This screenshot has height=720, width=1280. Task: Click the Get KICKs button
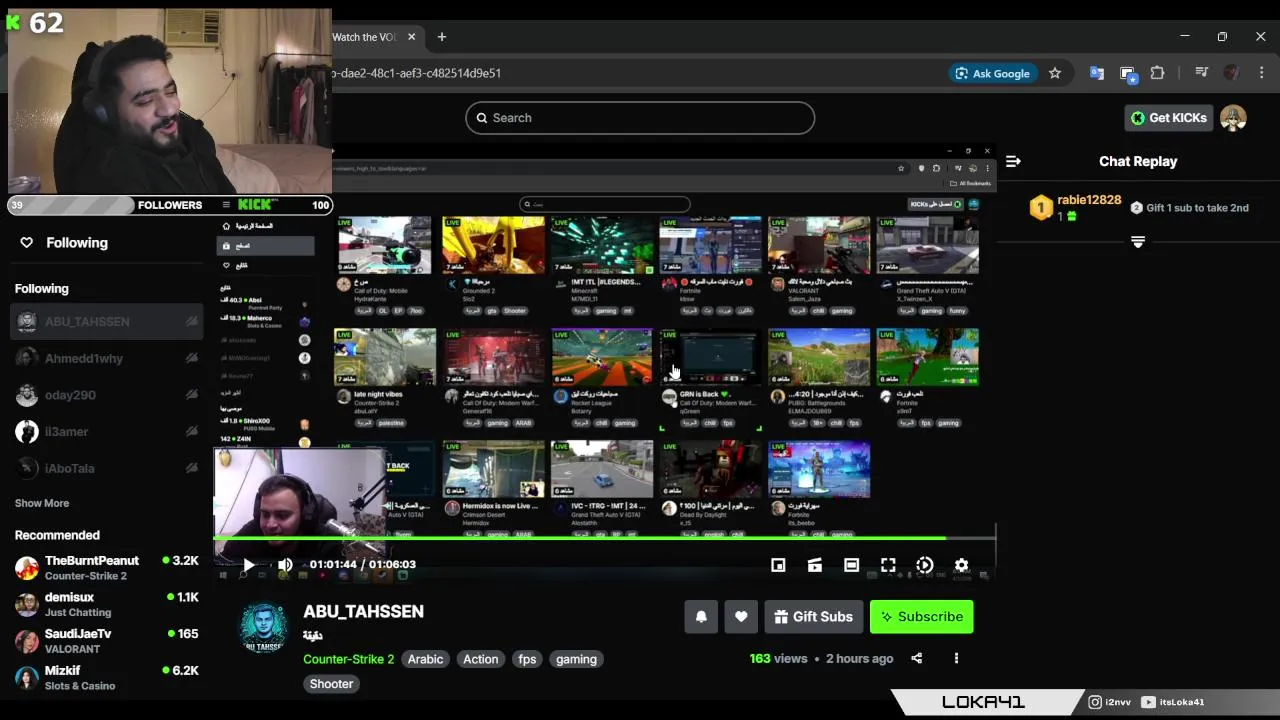1169,118
